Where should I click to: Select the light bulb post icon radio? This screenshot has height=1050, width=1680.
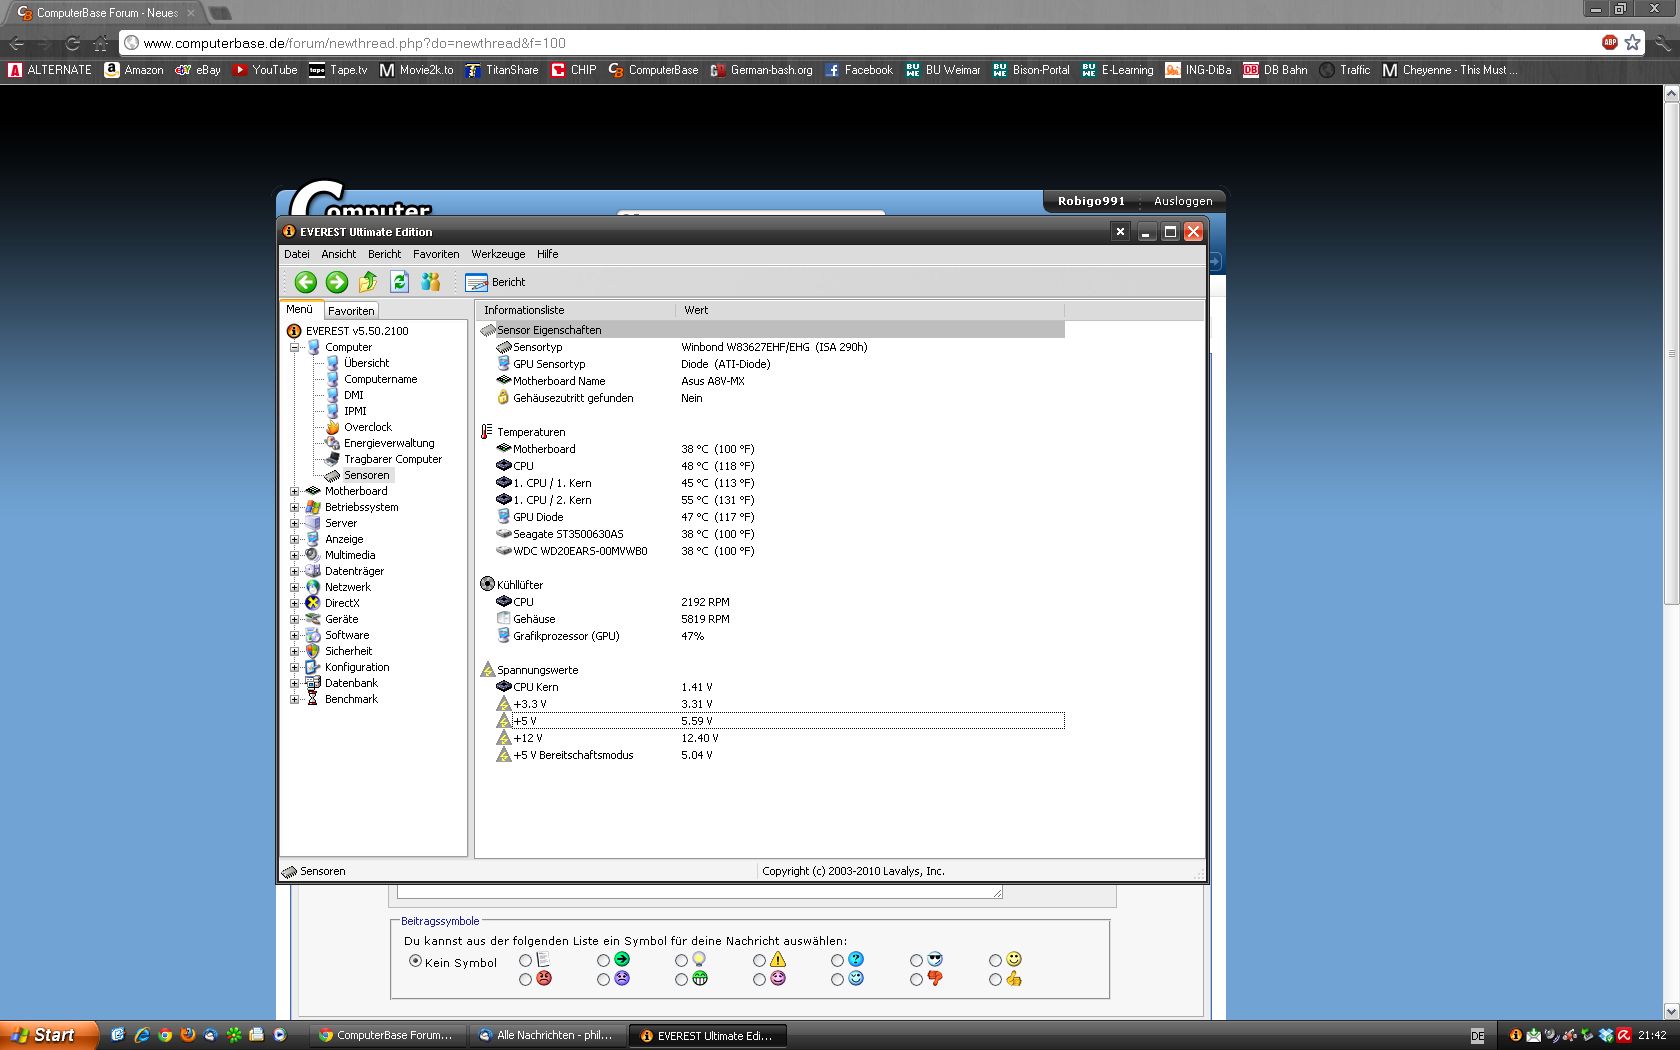[x=681, y=960]
